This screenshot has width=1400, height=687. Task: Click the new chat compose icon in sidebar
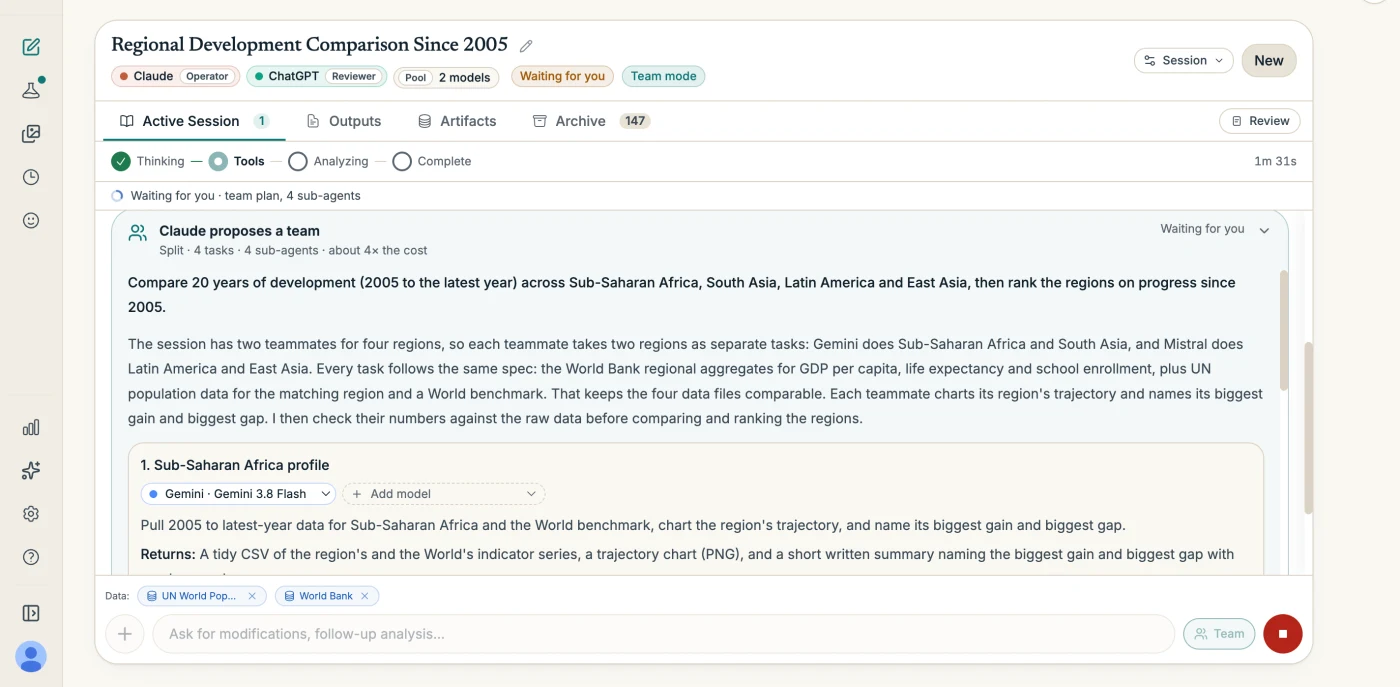click(x=31, y=47)
